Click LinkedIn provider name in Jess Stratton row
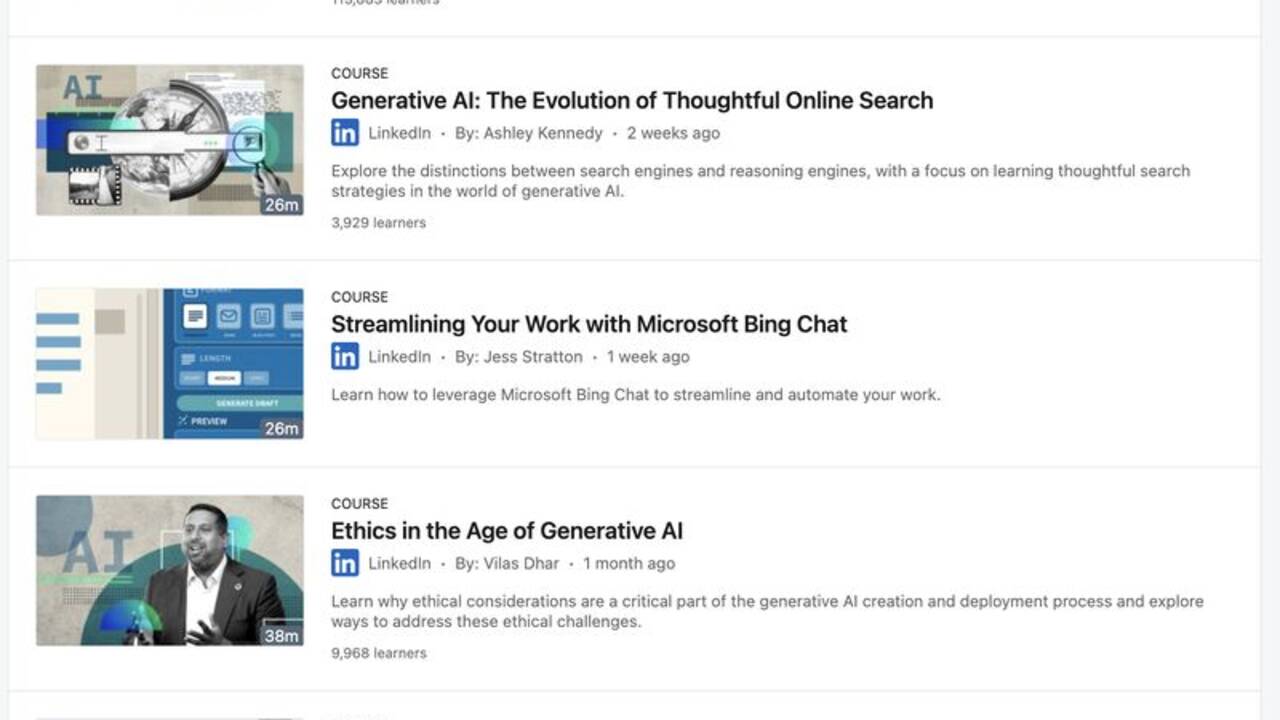This screenshot has height=720, width=1280. tap(400, 357)
